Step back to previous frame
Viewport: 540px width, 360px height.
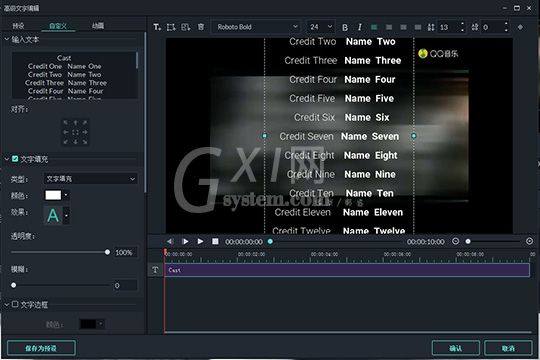170,241
